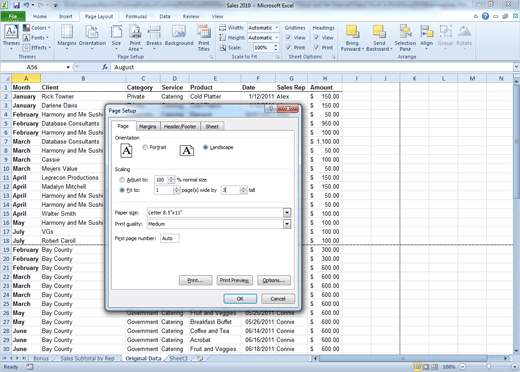The width and height of the screenshot is (520, 372).
Task: Select Adjust to scaling option
Action: click(122, 180)
